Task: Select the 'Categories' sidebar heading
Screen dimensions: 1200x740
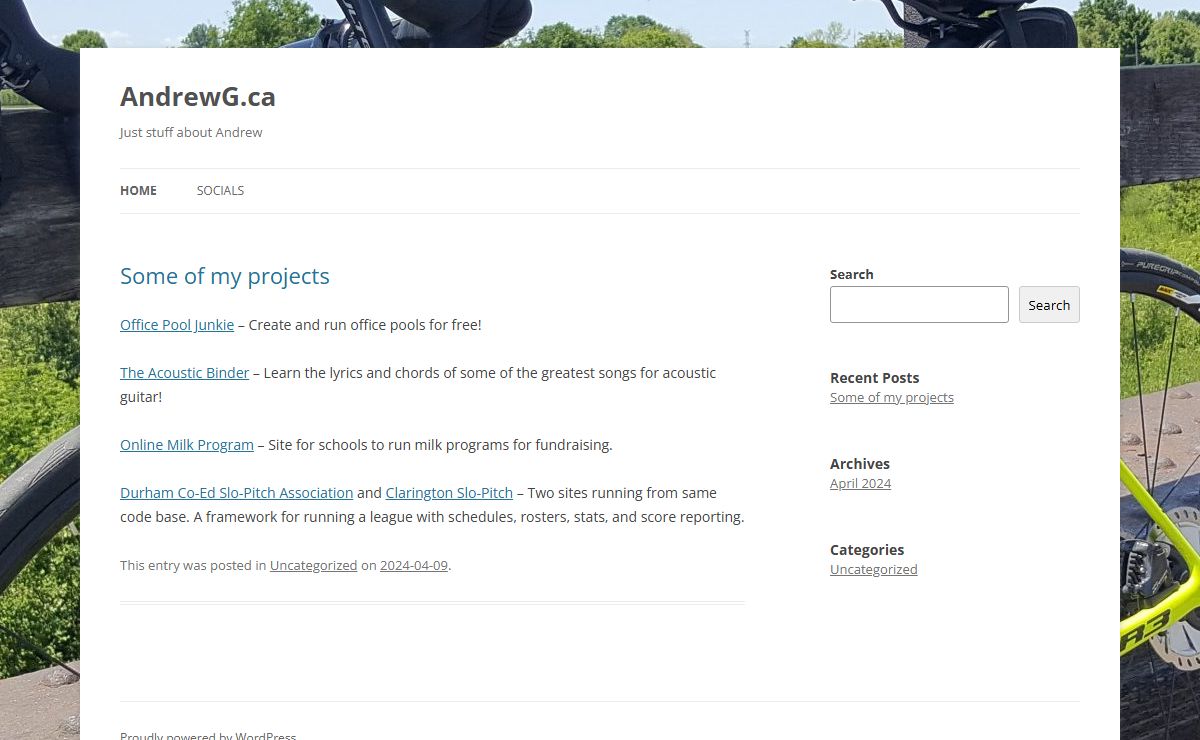Action: click(x=867, y=550)
